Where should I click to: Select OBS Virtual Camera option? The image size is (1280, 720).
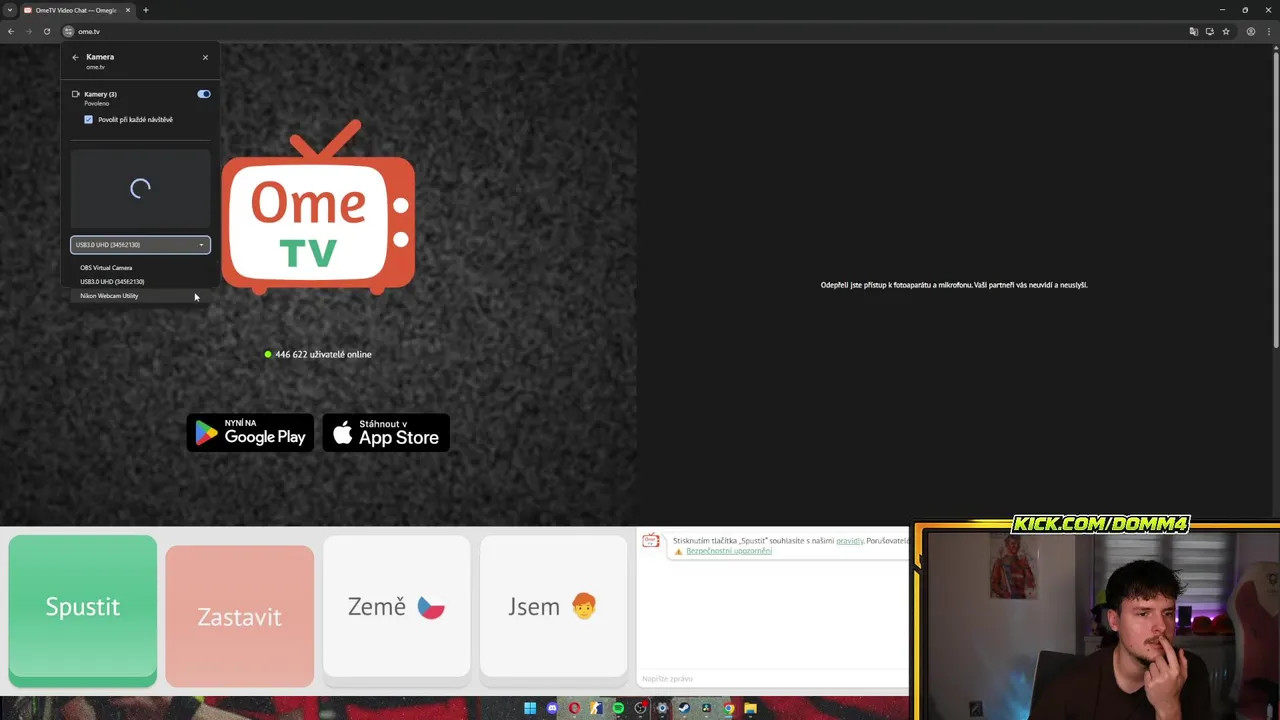[x=140, y=268]
